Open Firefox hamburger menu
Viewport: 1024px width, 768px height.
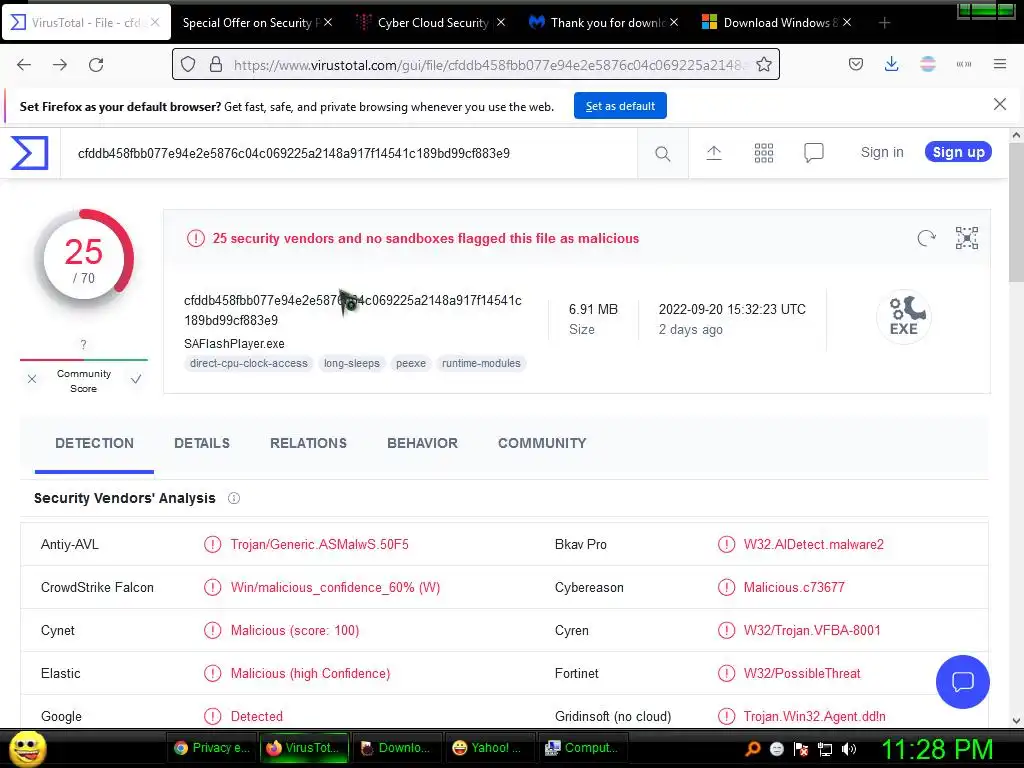pos(1000,64)
